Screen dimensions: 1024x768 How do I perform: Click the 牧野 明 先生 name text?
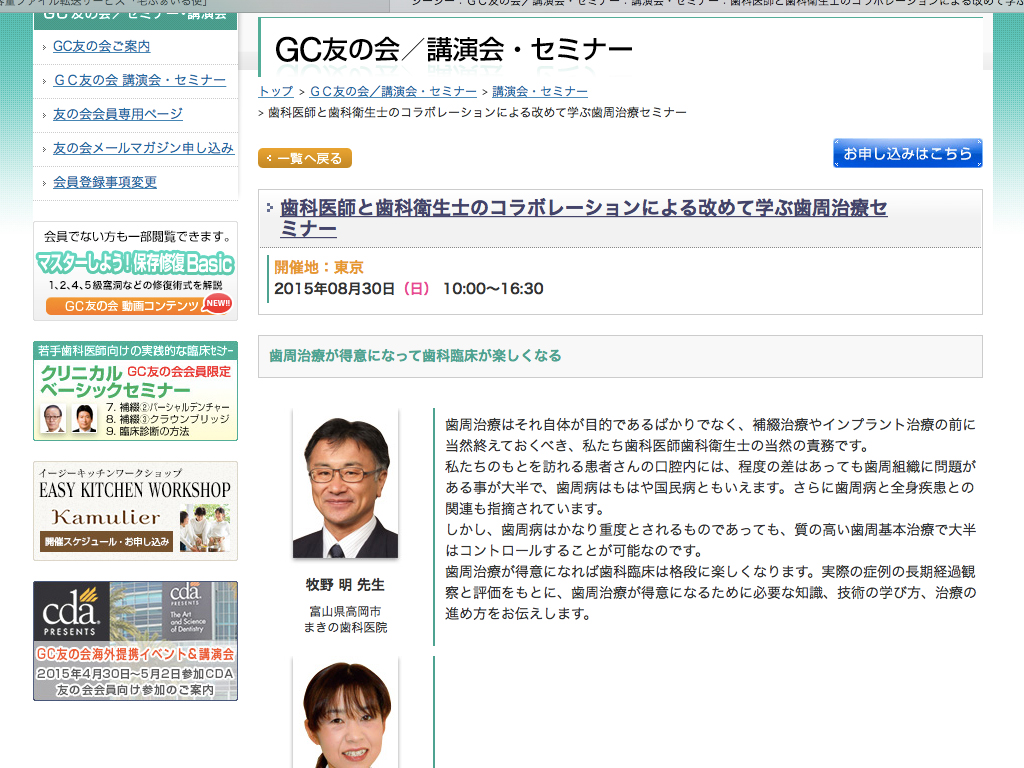click(x=345, y=584)
